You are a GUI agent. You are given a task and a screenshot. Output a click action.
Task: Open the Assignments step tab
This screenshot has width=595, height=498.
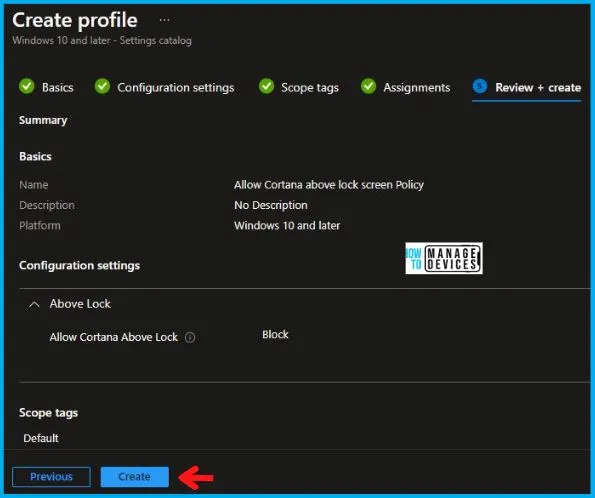[417, 88]
